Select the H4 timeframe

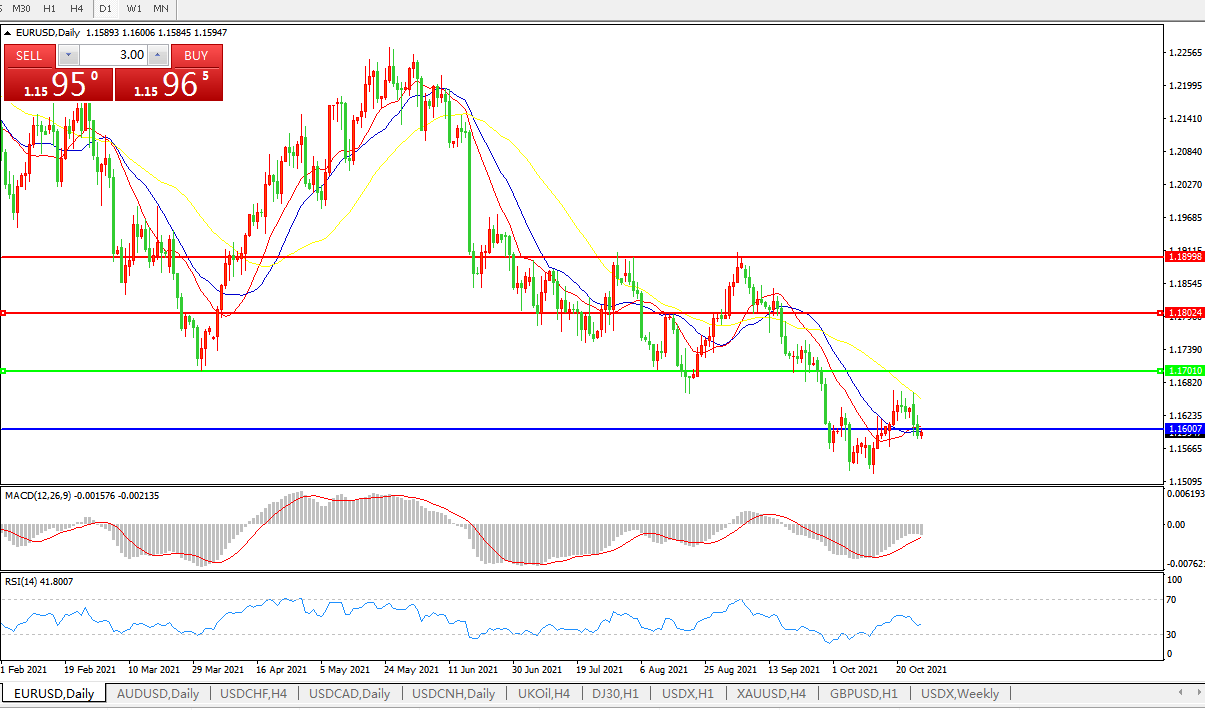pos(76,8)
